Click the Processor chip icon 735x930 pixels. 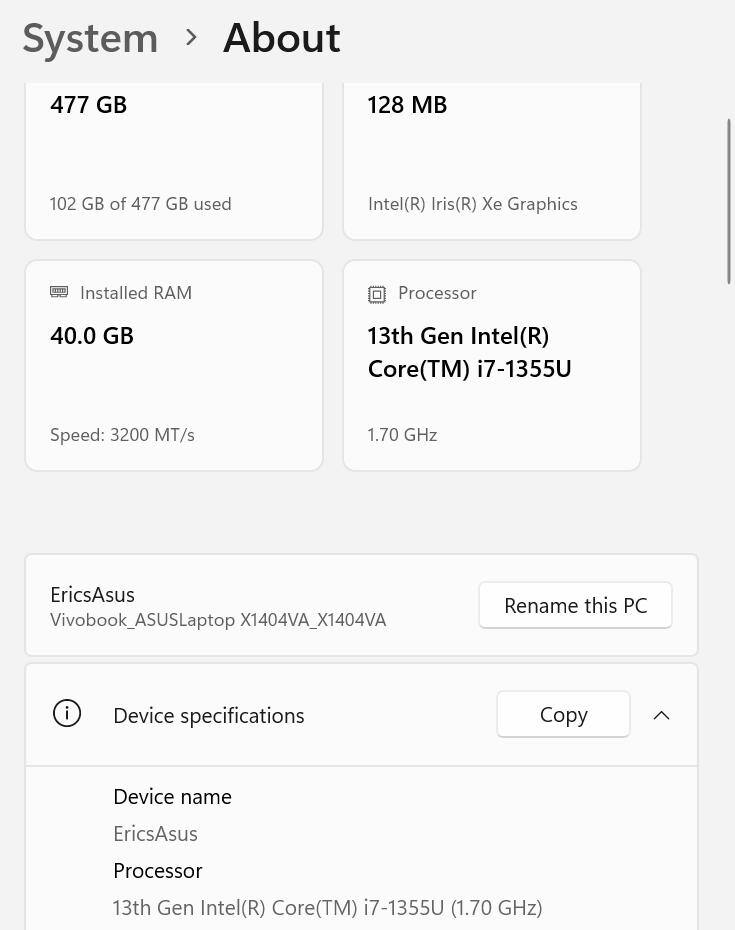(x=377, y=294)
